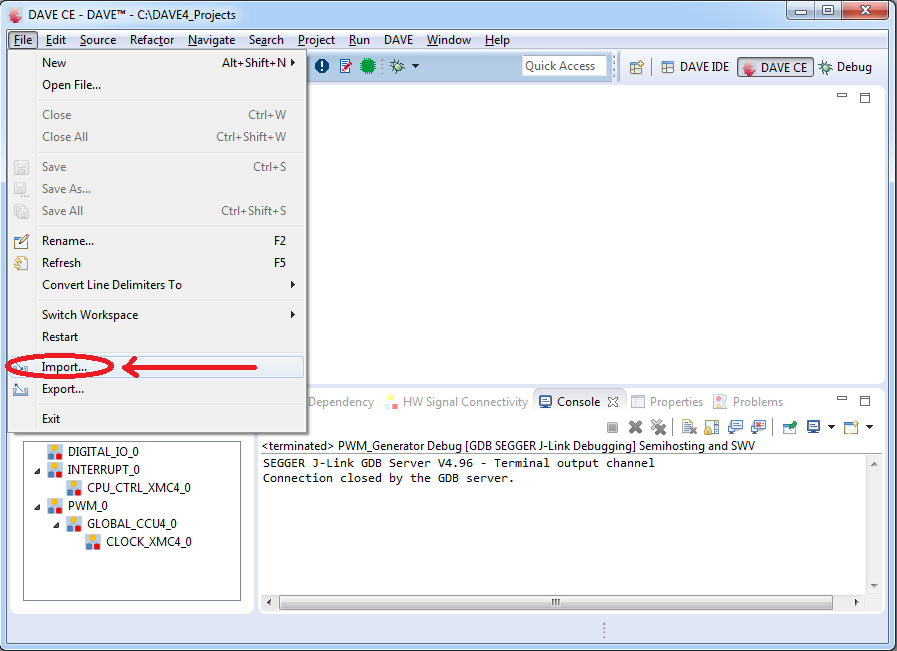Toggle show console on standard error change
Viewport: 897px width, 651px height.
tap(759, 427)
